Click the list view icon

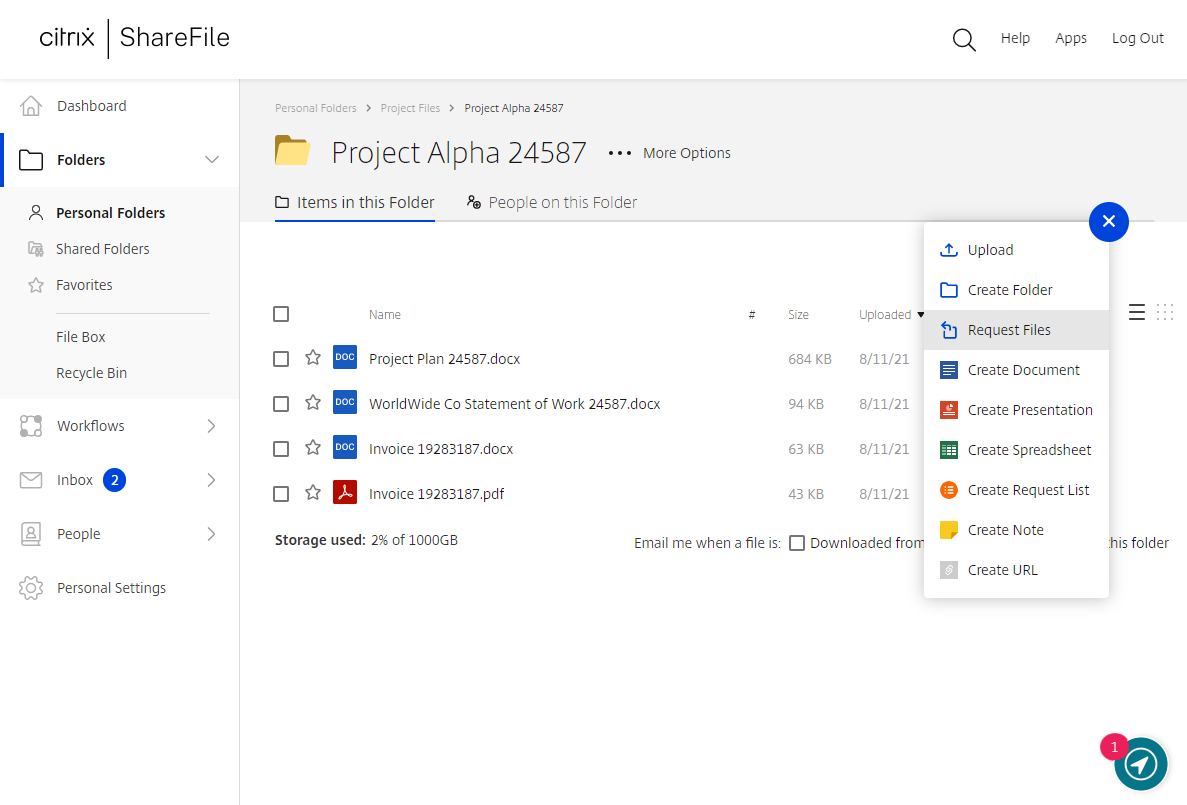click(1137, 313)
